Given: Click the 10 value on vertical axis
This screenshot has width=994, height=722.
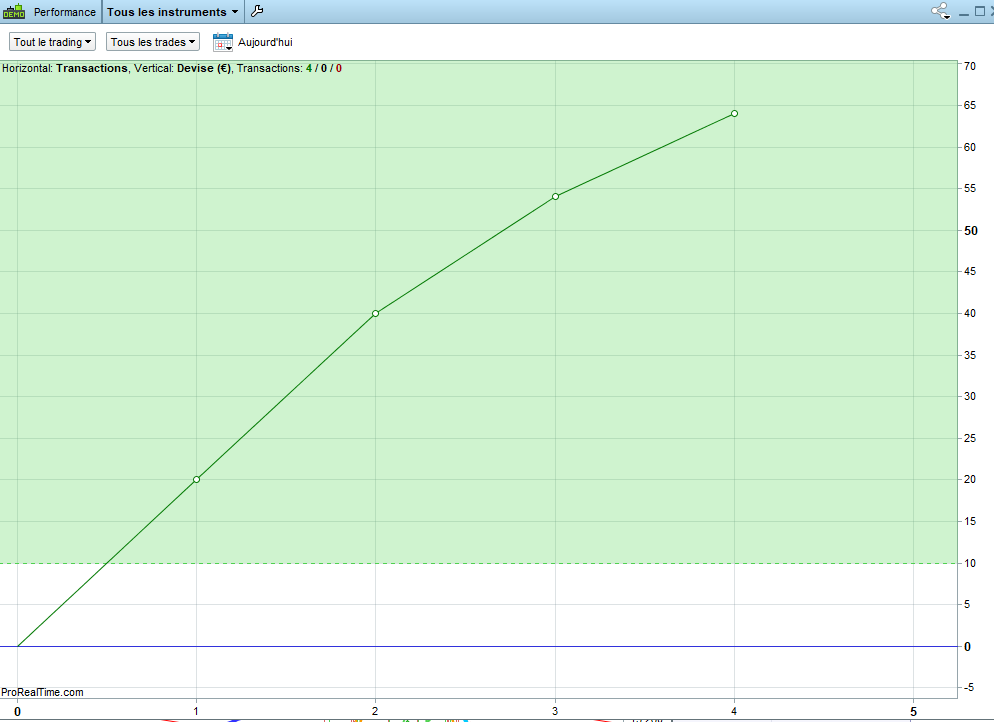Looking at the screenshot, I should tap(970, 563).
